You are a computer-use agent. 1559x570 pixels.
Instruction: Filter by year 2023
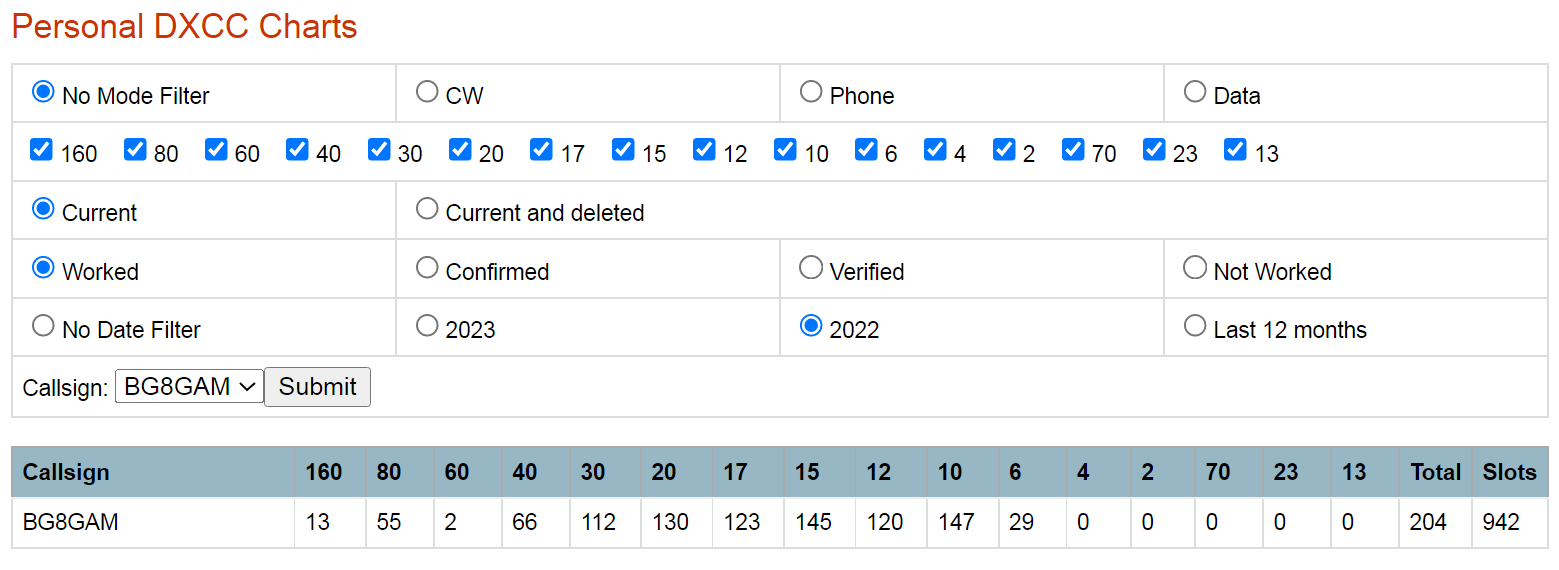click(428, 326)
